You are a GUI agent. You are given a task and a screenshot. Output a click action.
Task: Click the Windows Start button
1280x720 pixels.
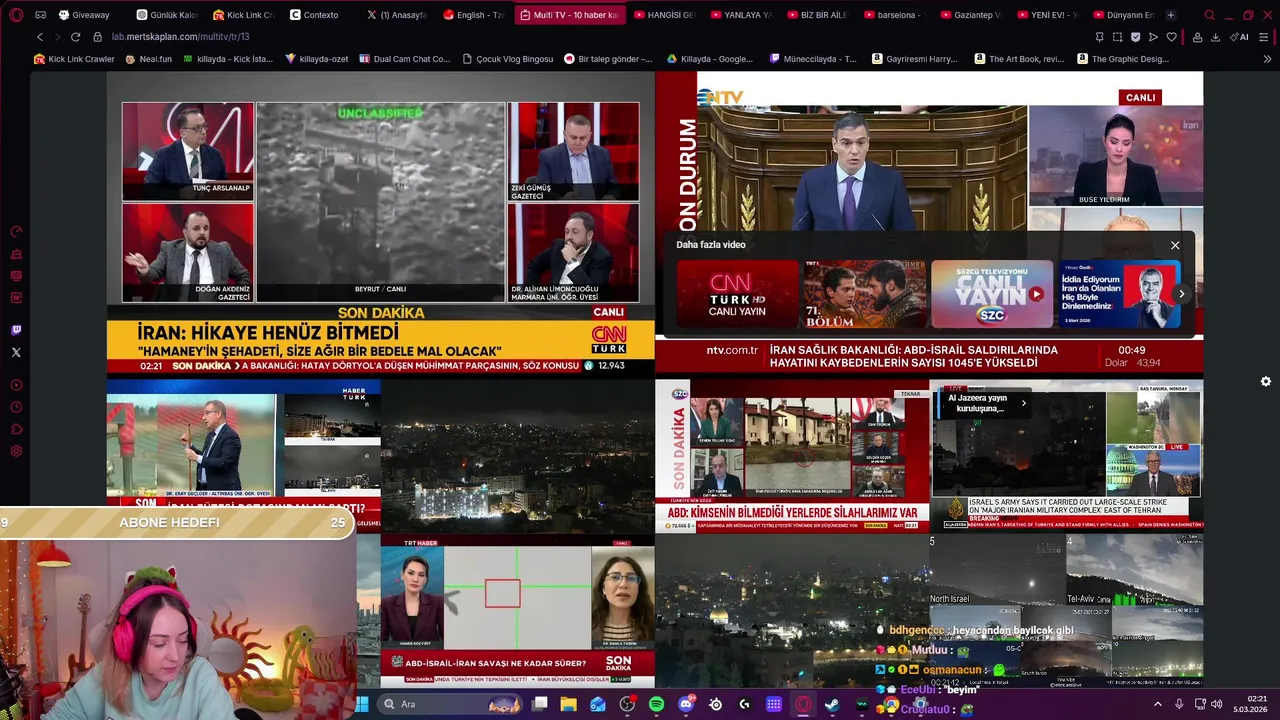coord(362,704)
